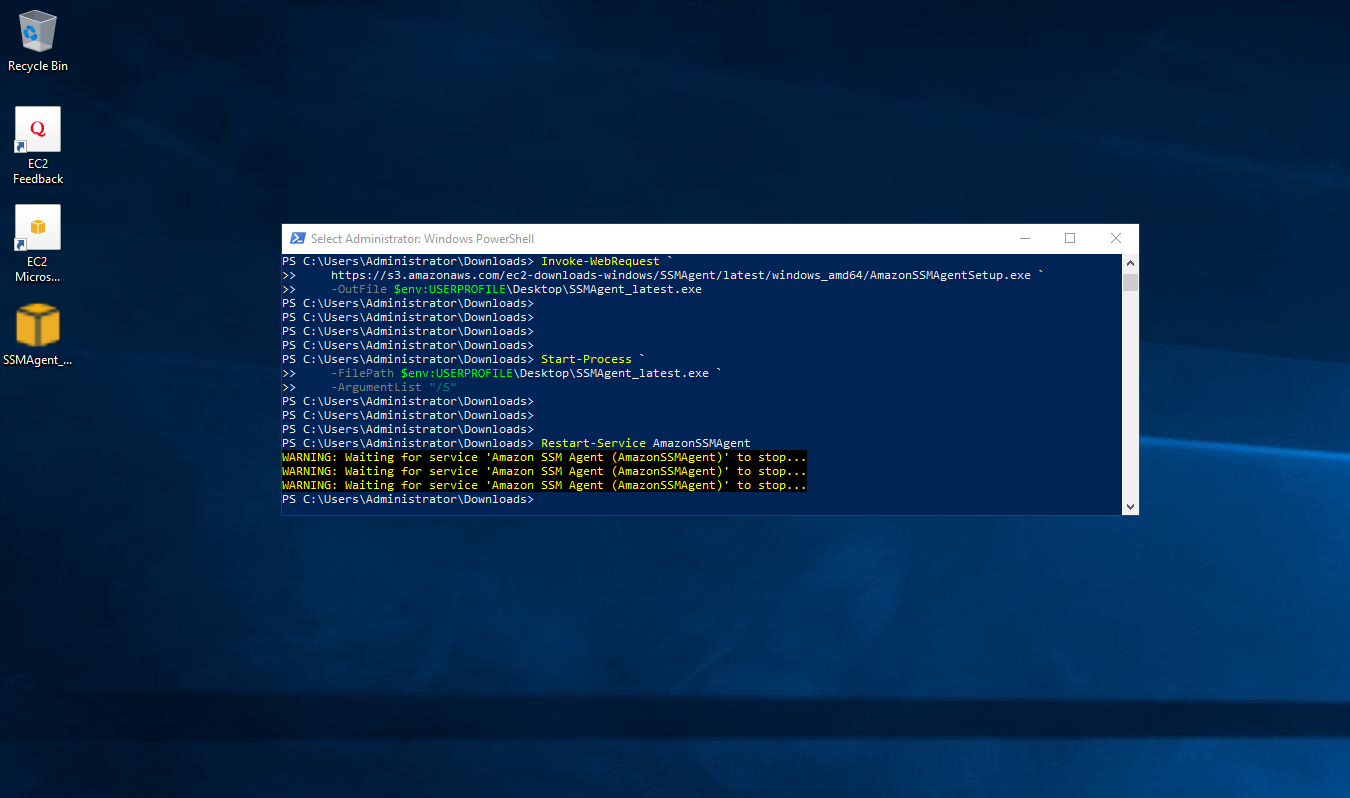The width and height of the screenshot is (1350, 798).
Task: Minimize the PowerShell window
Action: [x=1025, y=239]
